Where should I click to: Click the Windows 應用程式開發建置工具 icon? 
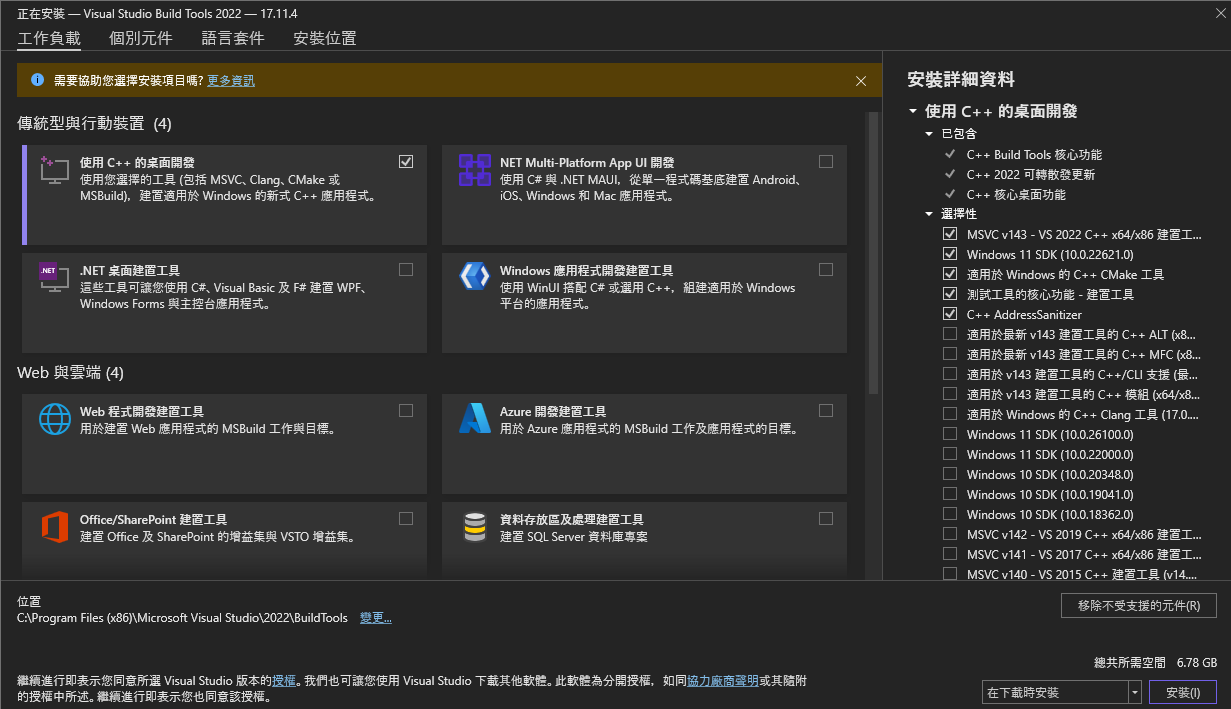(x=474, y=278)
